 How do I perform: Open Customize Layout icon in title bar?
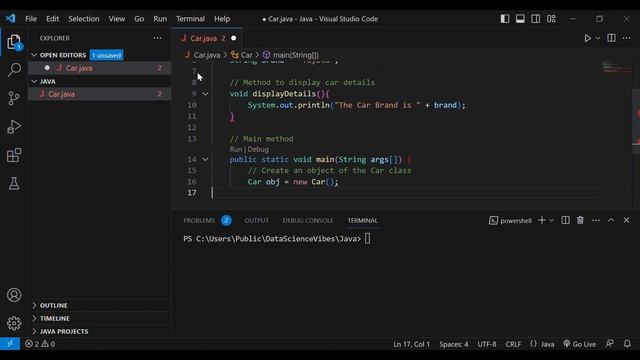(551, 19)
